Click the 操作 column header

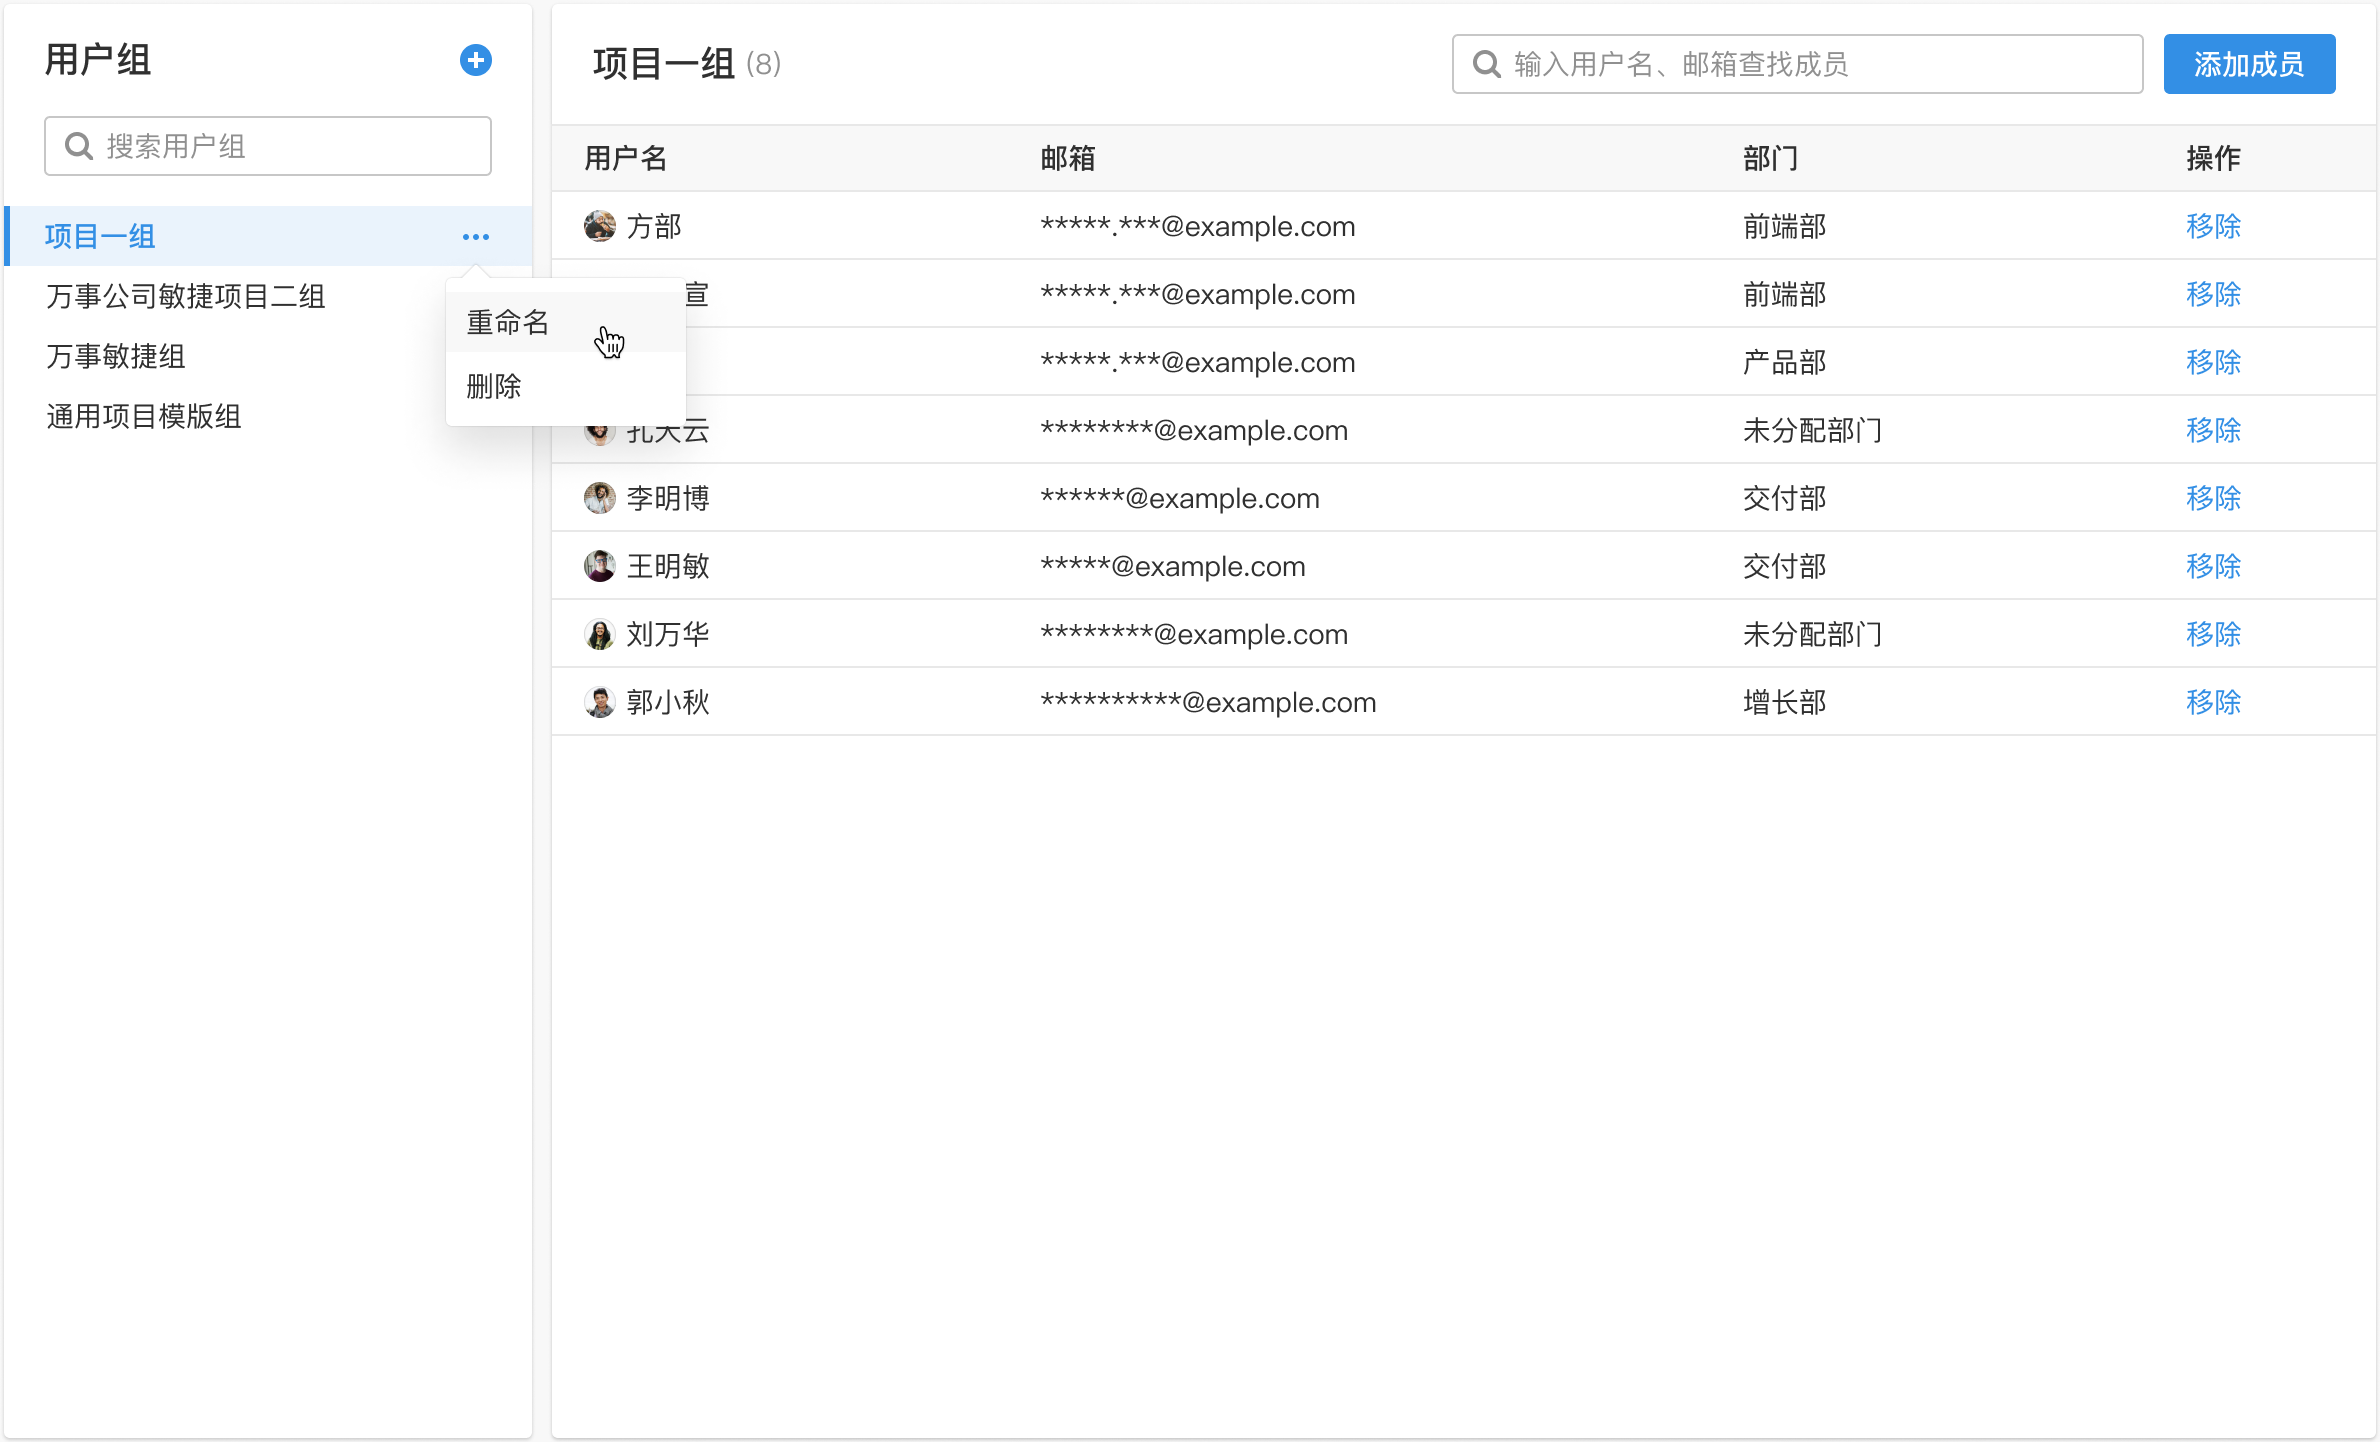click(2213, 158)
